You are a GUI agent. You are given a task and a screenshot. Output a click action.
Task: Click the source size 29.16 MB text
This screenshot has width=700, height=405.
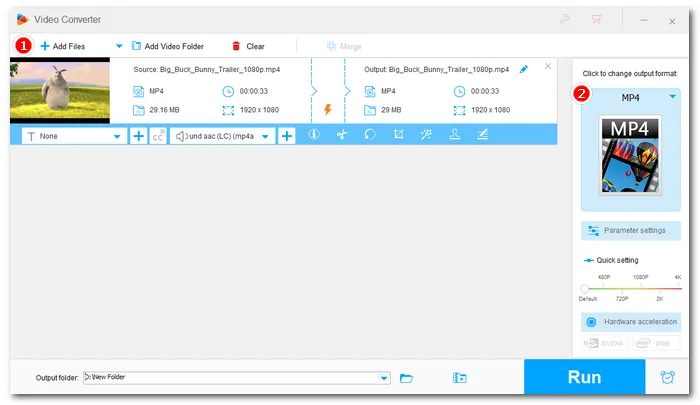pos(164,109)
